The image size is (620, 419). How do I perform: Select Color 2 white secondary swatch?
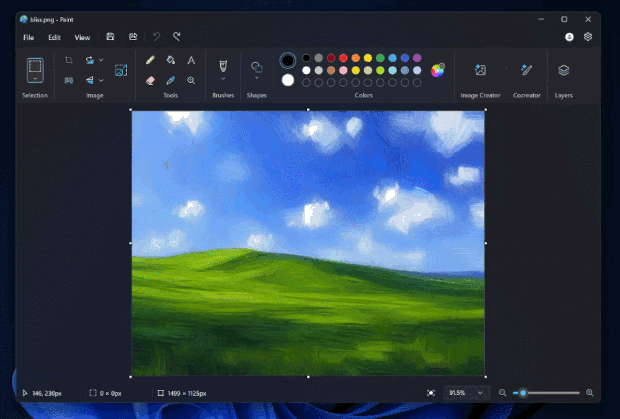coord(288,80)
